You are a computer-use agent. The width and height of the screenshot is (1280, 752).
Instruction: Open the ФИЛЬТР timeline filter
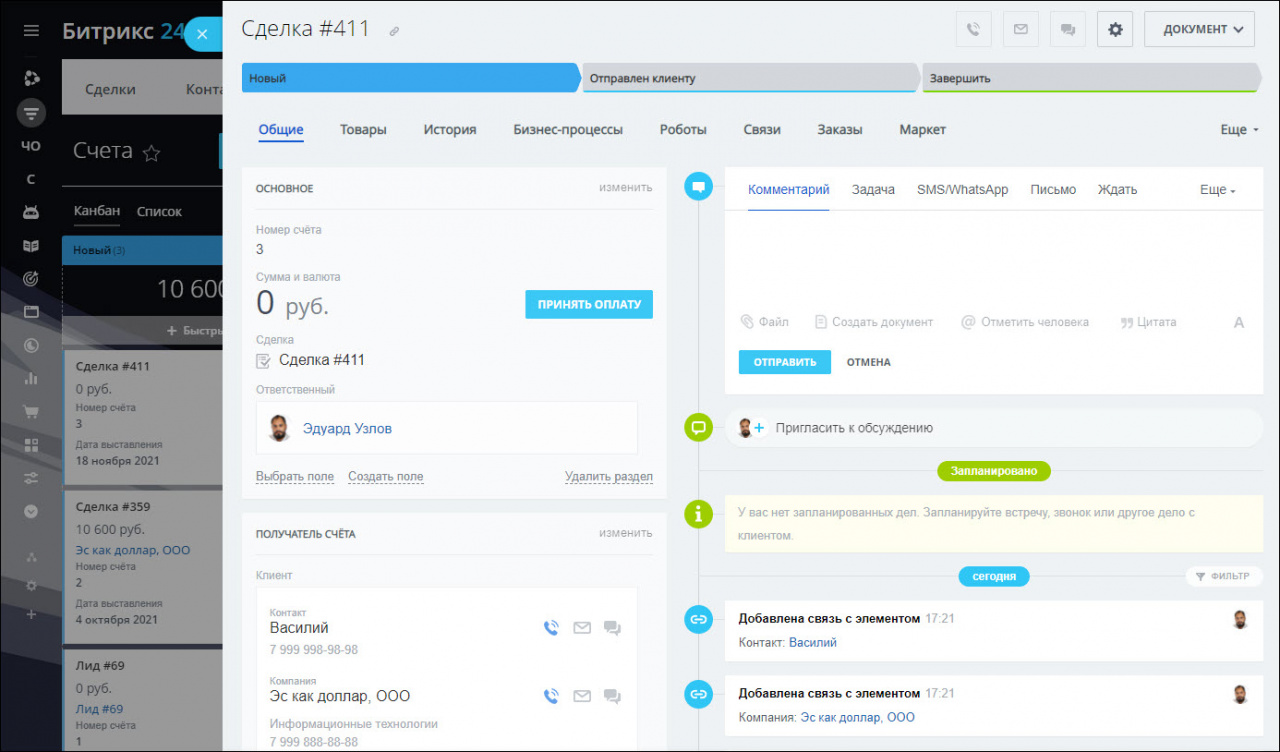[x=1222, y=576]
